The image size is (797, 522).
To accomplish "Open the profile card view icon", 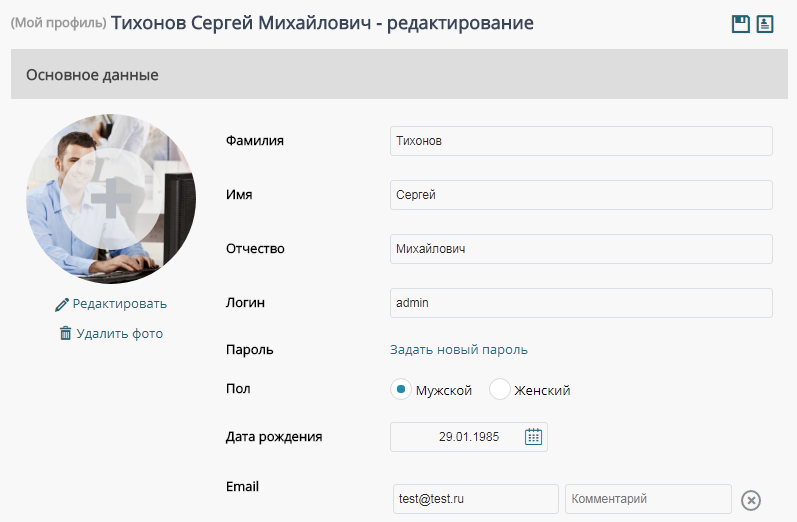I will pyautogui.click(x=765, y=24).
